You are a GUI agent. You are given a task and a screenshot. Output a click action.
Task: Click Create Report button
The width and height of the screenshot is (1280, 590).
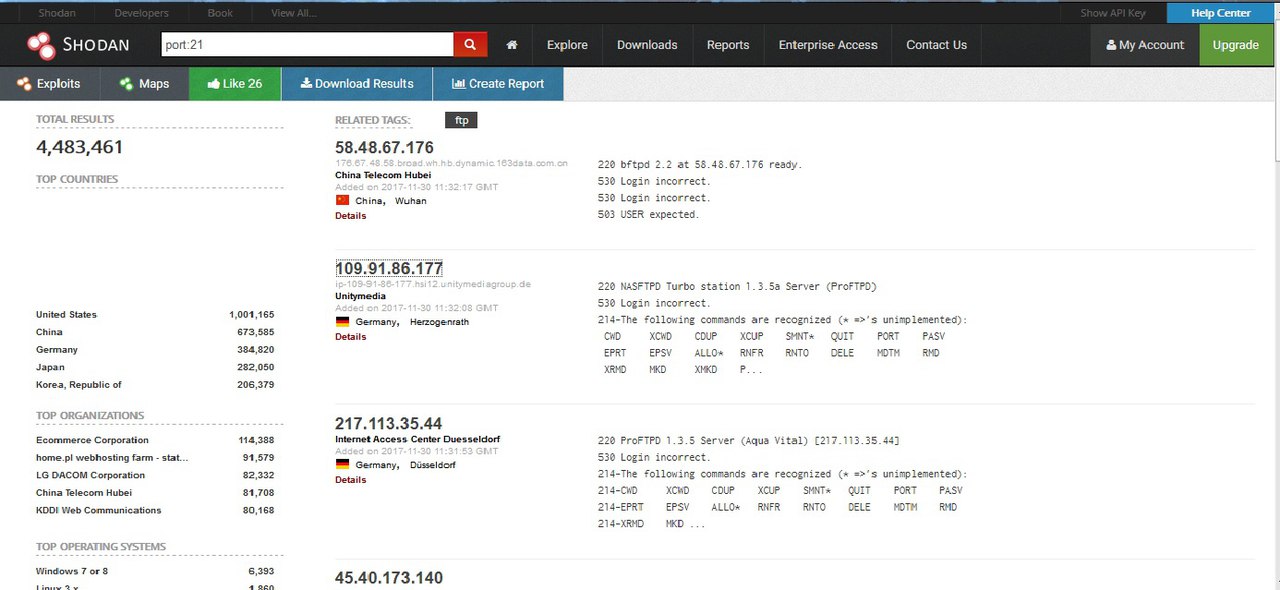pyautogui.click(x=498, y=84)
